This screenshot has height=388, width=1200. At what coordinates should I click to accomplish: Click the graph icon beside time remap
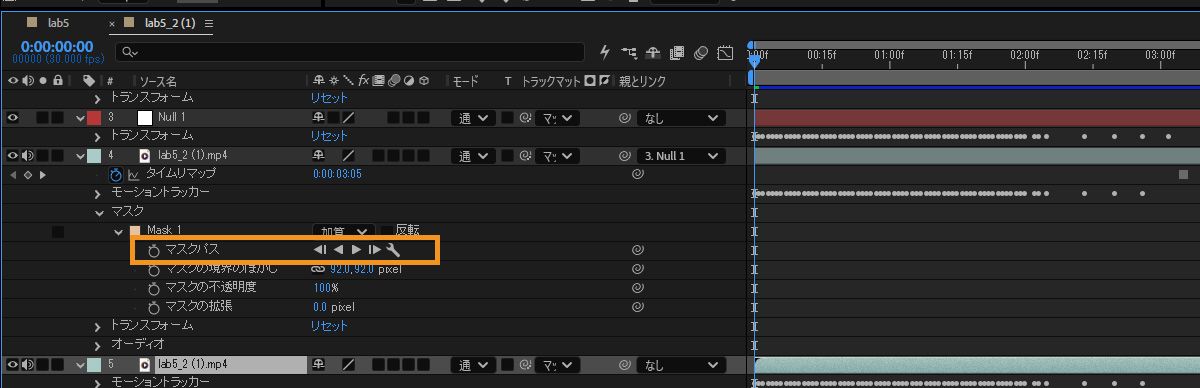[133, 175]
